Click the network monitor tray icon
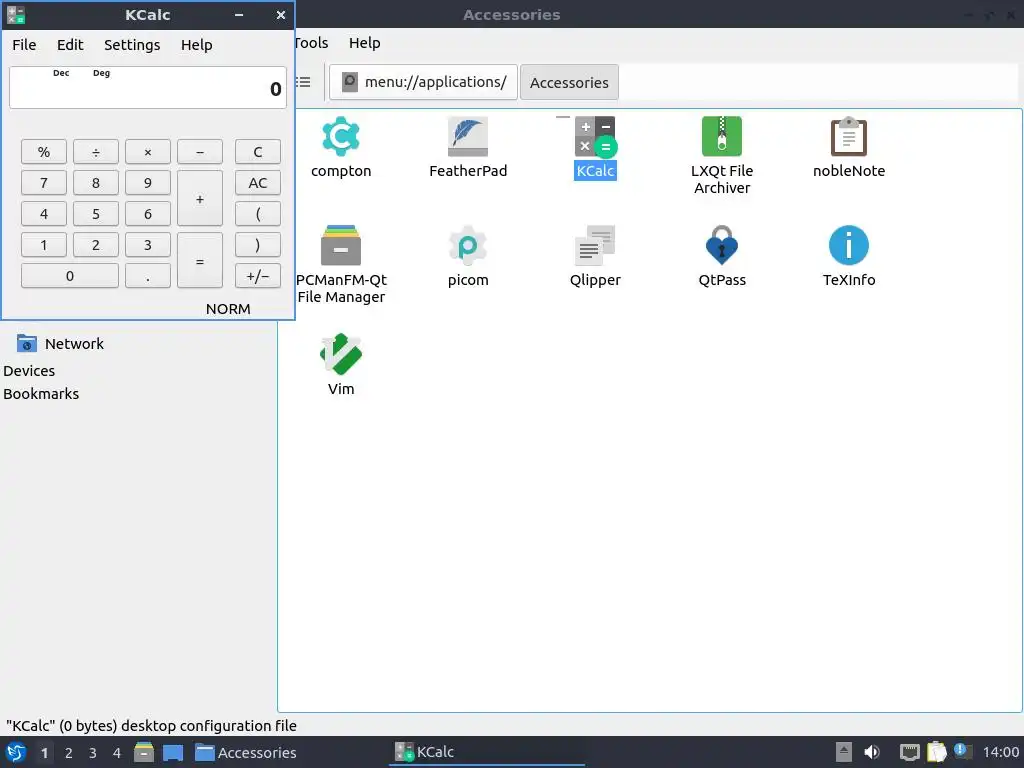Image resolution: width=1024 pixels, height=768 pixels. [x=909, y=752]
